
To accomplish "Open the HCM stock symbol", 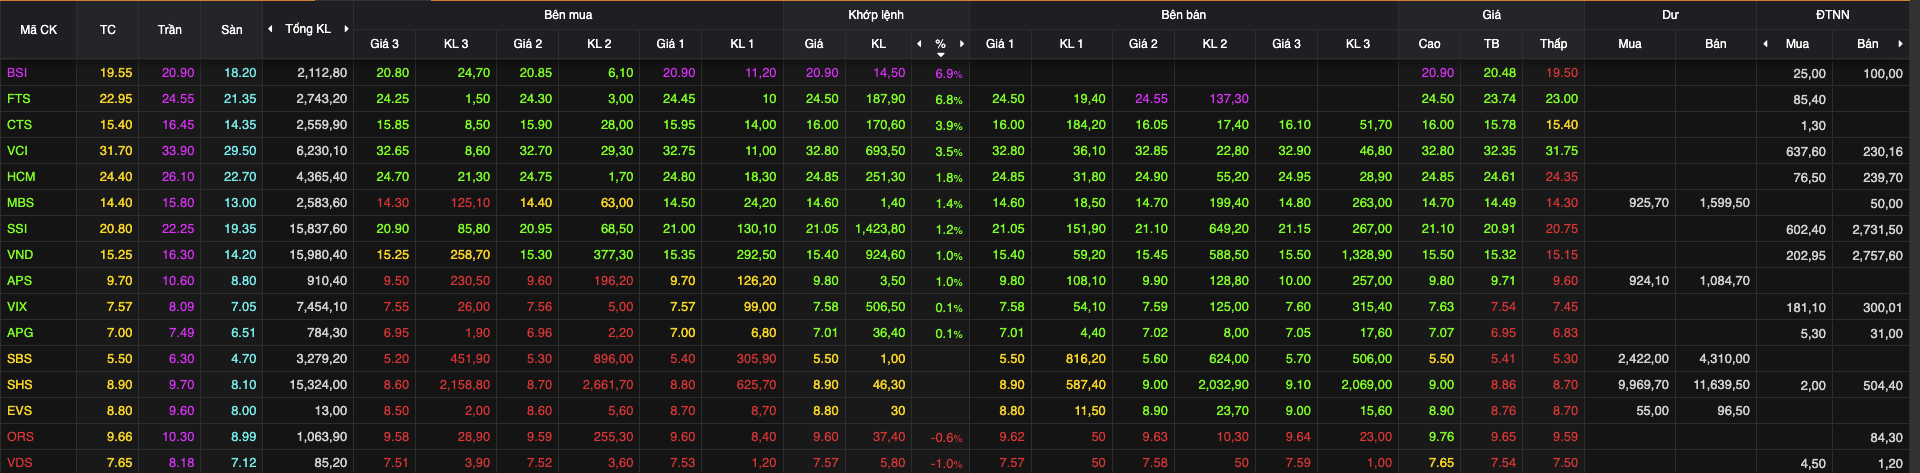I will click(21, 177).
